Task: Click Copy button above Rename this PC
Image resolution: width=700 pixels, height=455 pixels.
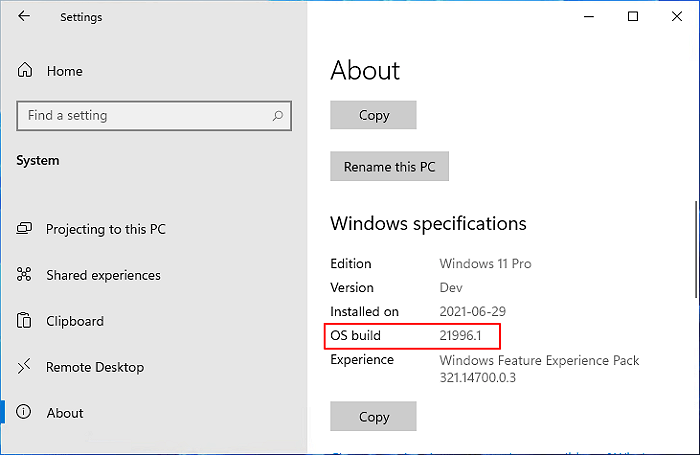Action: coord(373,115)
